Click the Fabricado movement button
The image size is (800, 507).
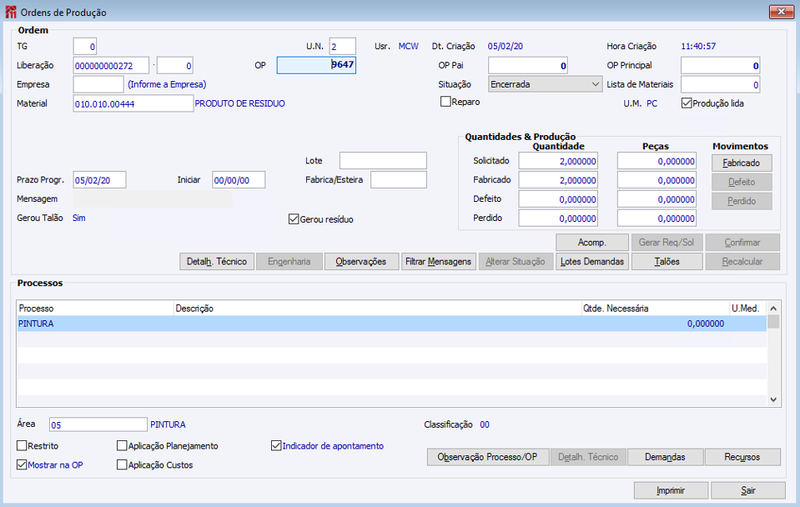pyautogui.click(x=741, y=163)
